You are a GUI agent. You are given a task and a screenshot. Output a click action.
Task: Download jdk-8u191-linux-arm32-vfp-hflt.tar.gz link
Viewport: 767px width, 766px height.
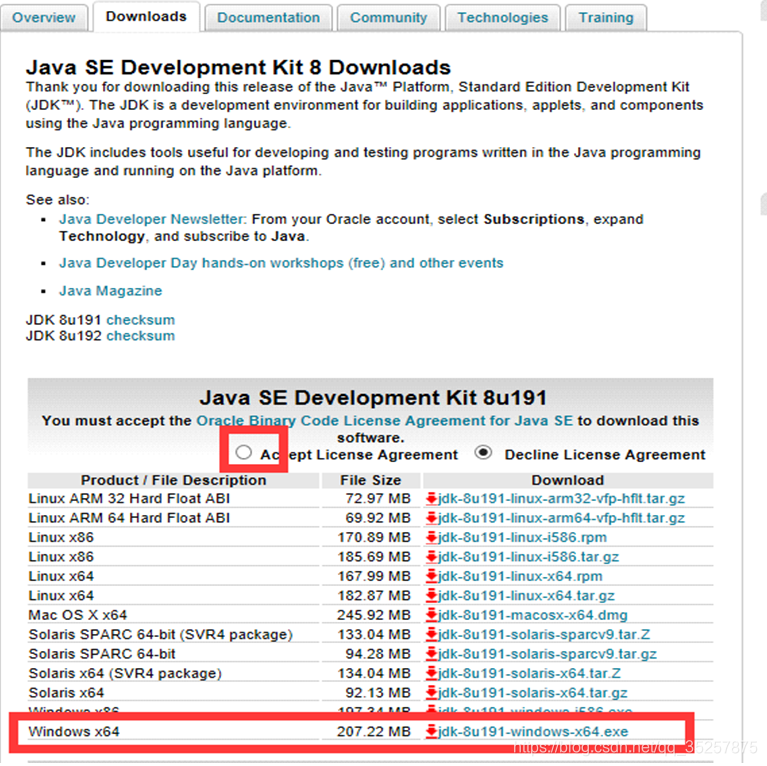point(562,498)
